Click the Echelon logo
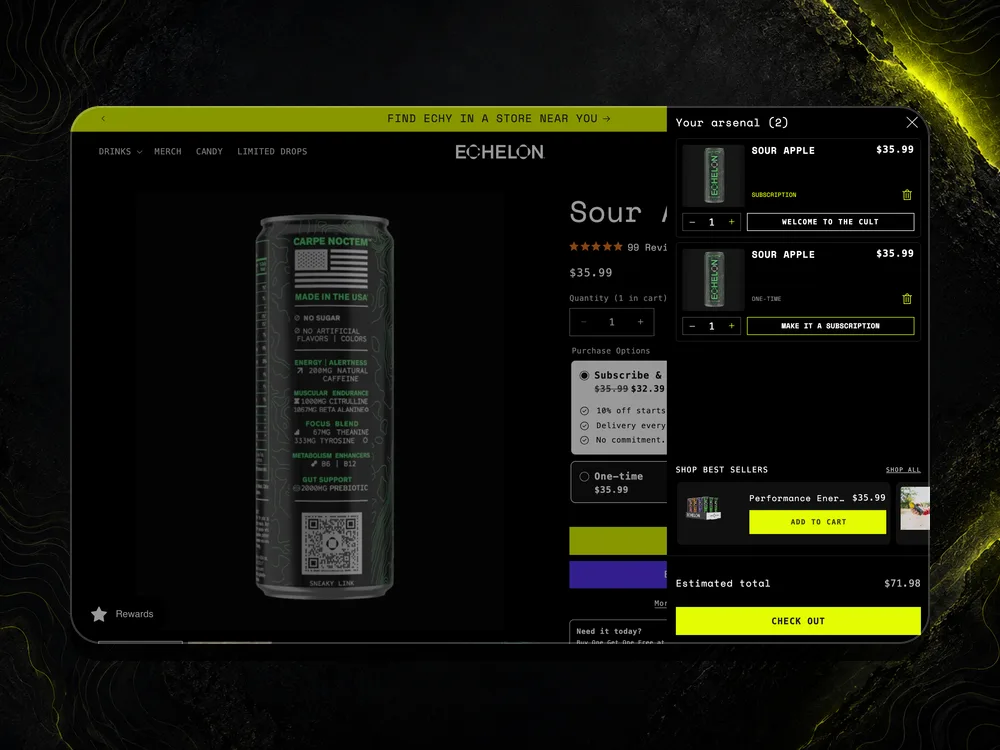Screen dimensions: 1000x750 click(x=499, y=152)
